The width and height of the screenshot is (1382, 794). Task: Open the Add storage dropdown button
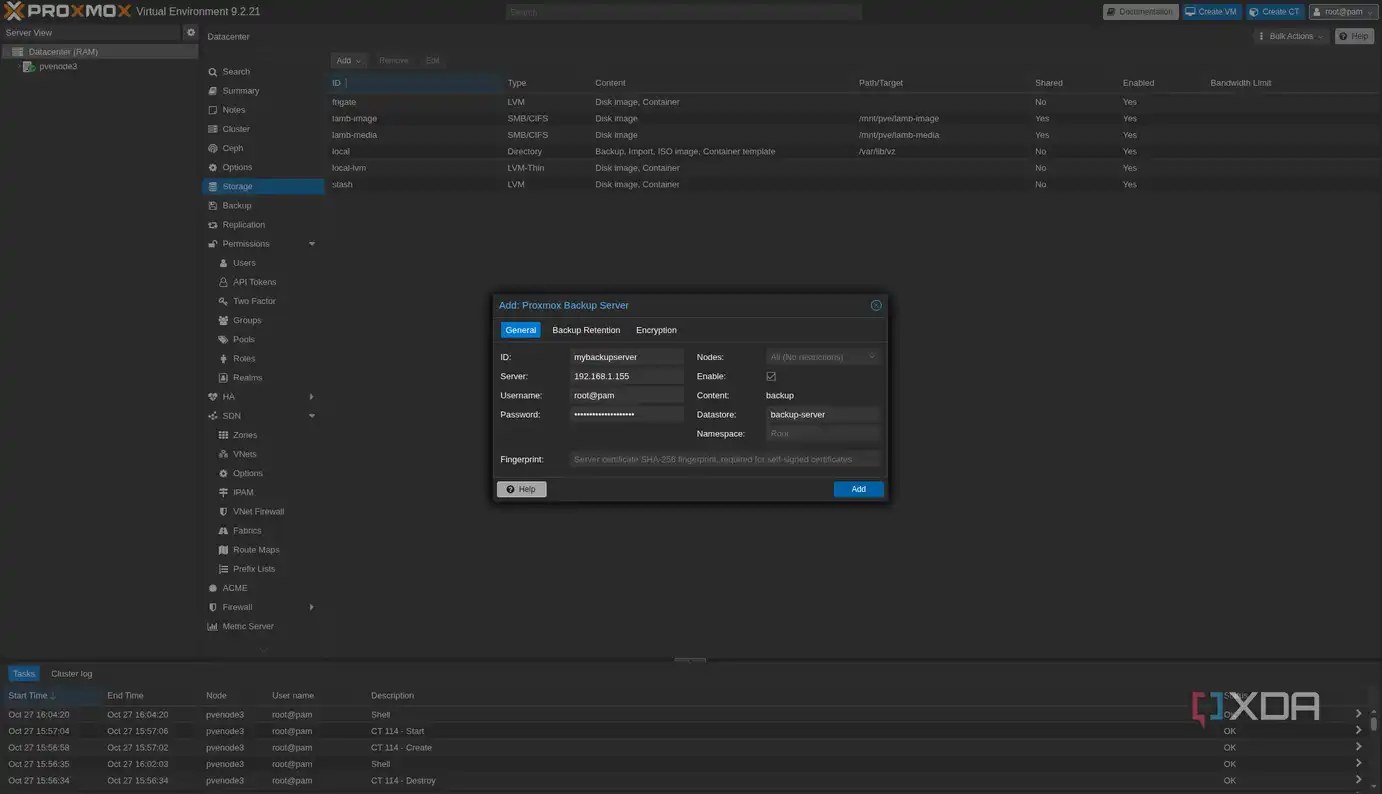349,61
